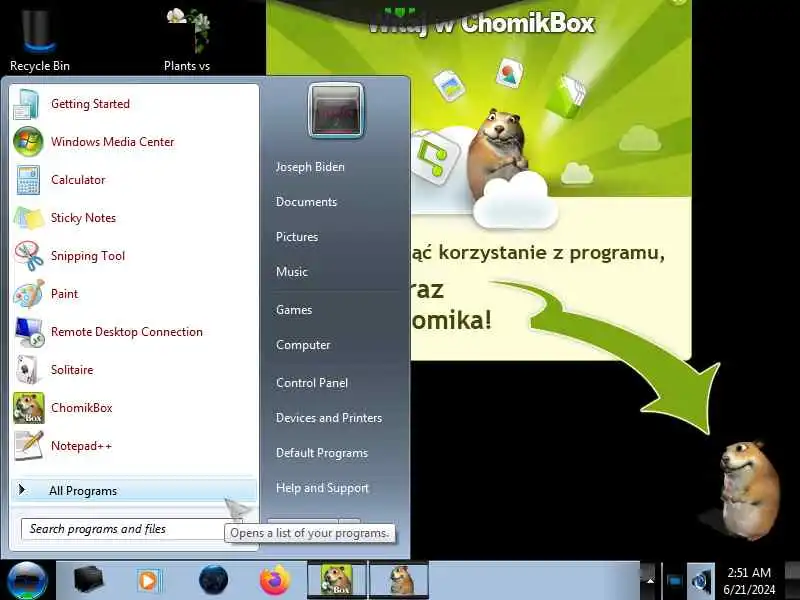800x600 pixels.
Task: Open the Recycle Bin desktop icon
Action: (39, 38)
